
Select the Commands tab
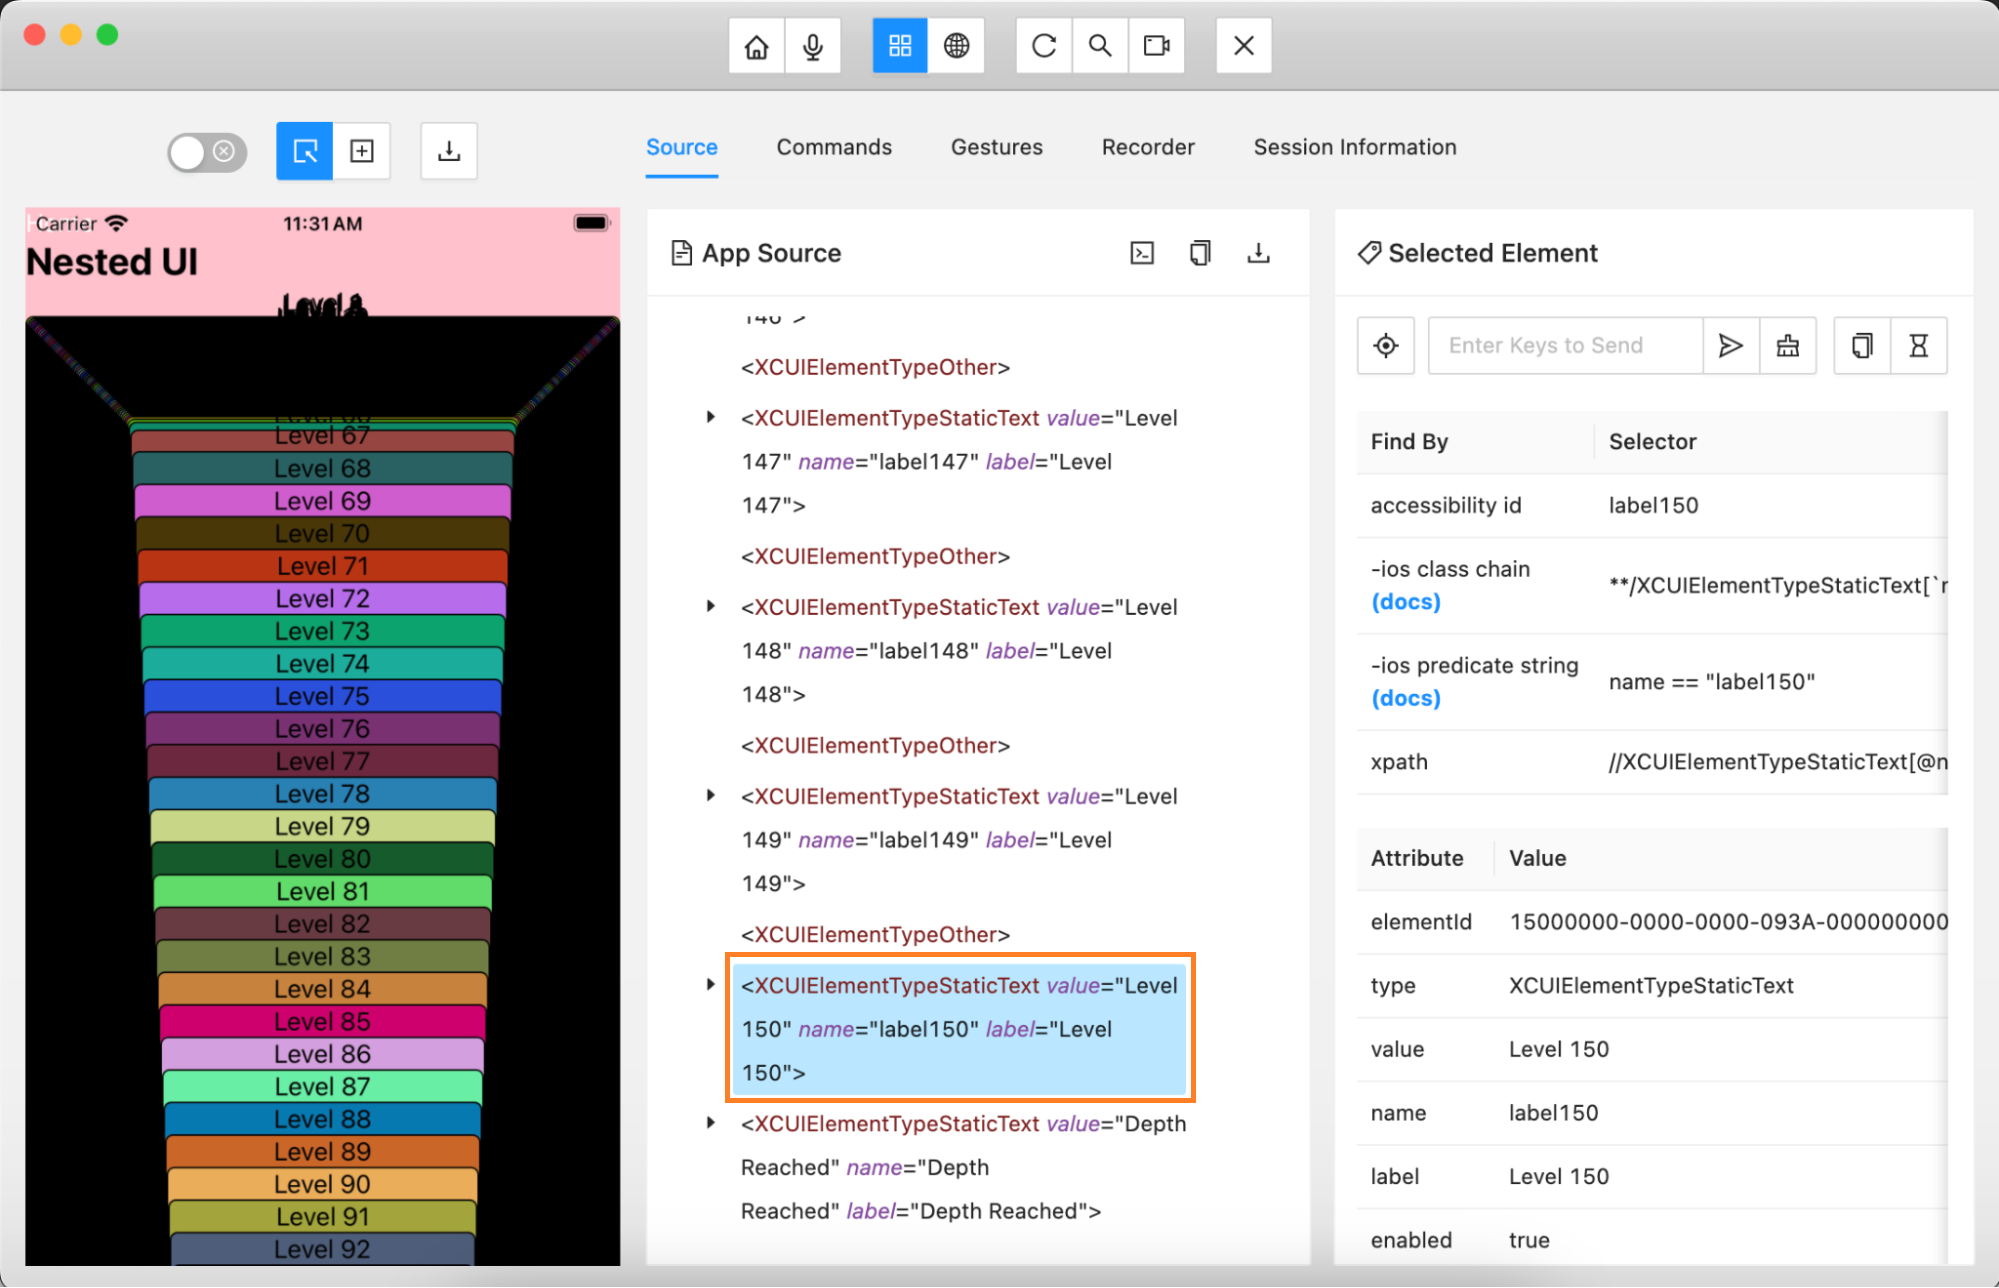coord(833,146)
